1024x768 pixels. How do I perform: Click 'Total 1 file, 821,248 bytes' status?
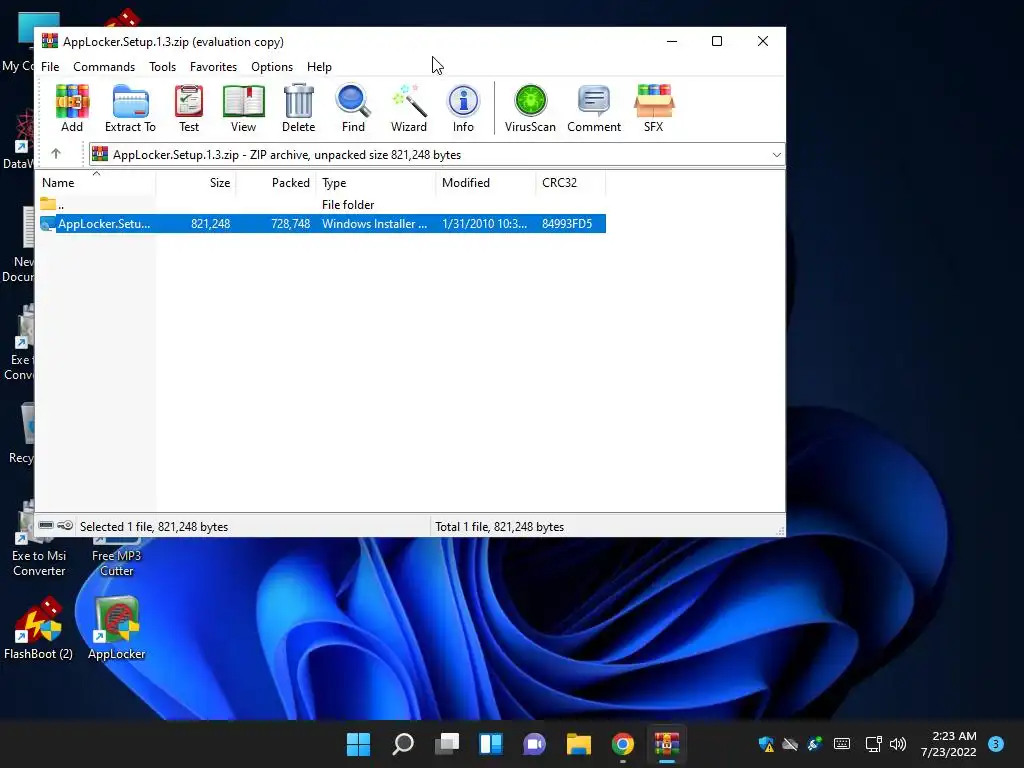(500, 526)
